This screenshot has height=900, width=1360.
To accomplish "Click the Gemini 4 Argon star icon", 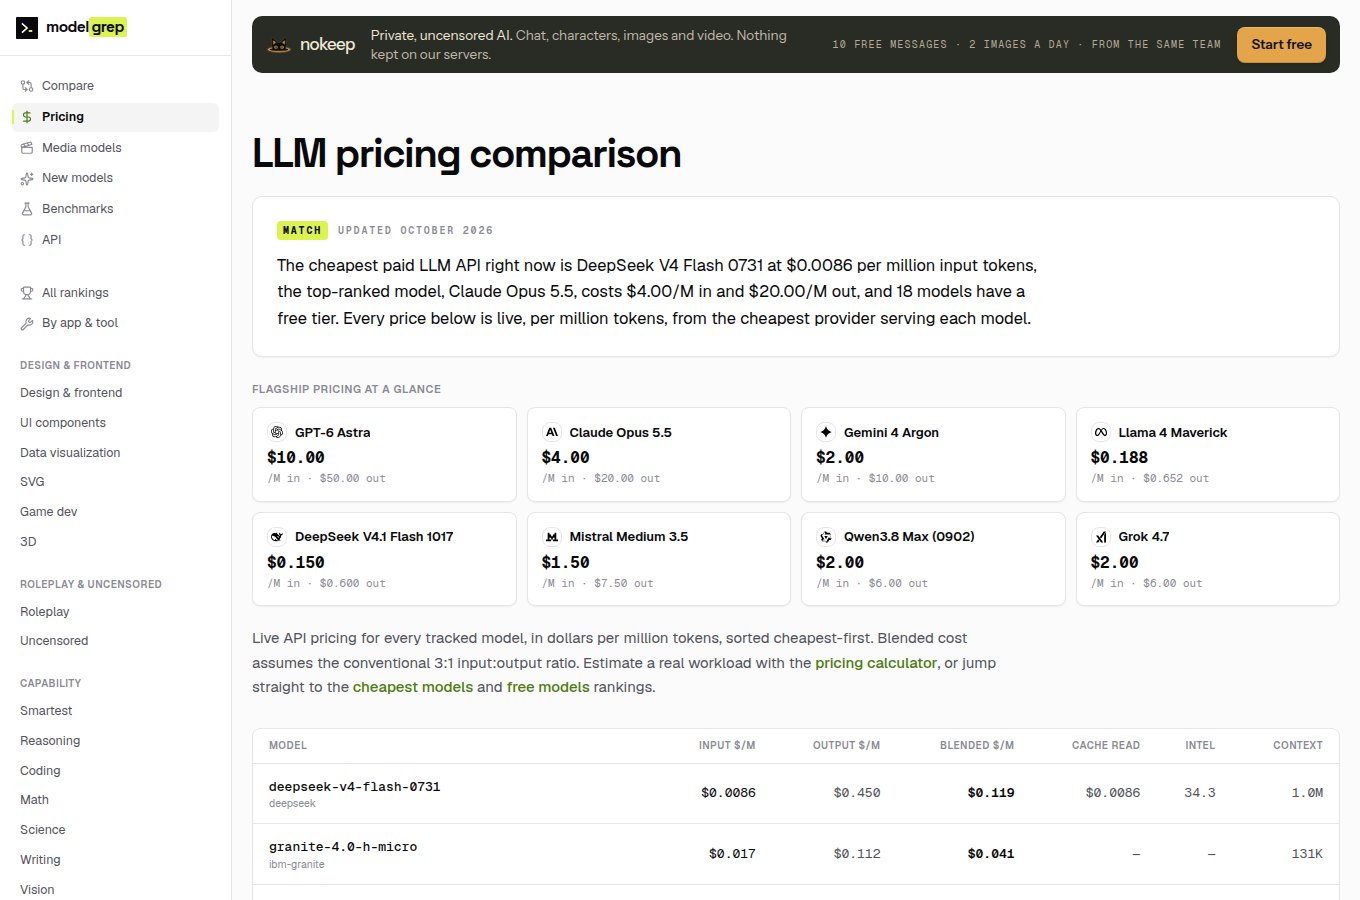I will [x=826, y=432].
